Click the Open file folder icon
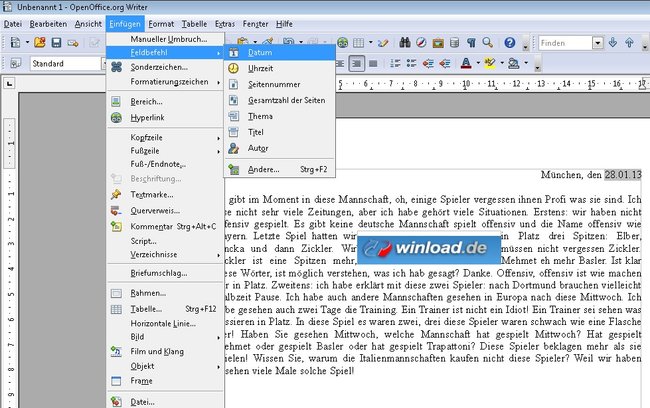Image resolution: width=650 pixels, height=408 pixels. click(x=40, y=42)
